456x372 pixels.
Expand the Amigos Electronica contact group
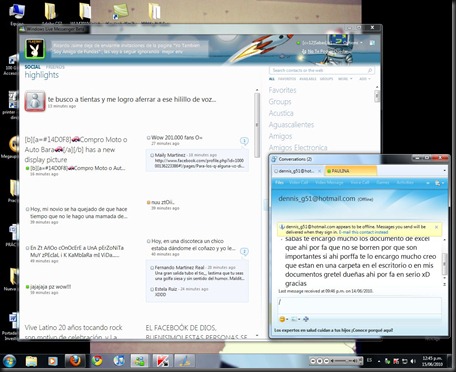click(x=298, y=148)
